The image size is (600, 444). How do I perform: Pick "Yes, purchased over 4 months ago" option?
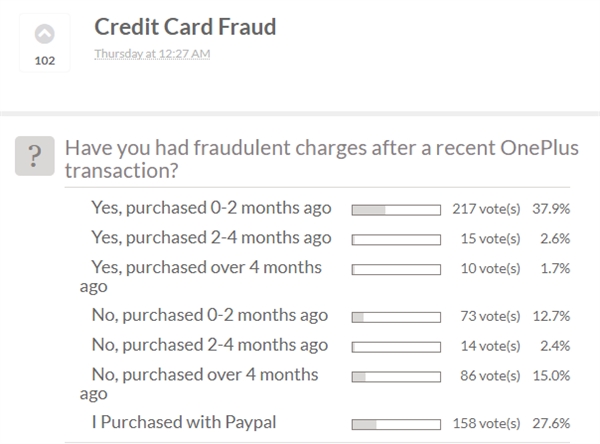206,267
